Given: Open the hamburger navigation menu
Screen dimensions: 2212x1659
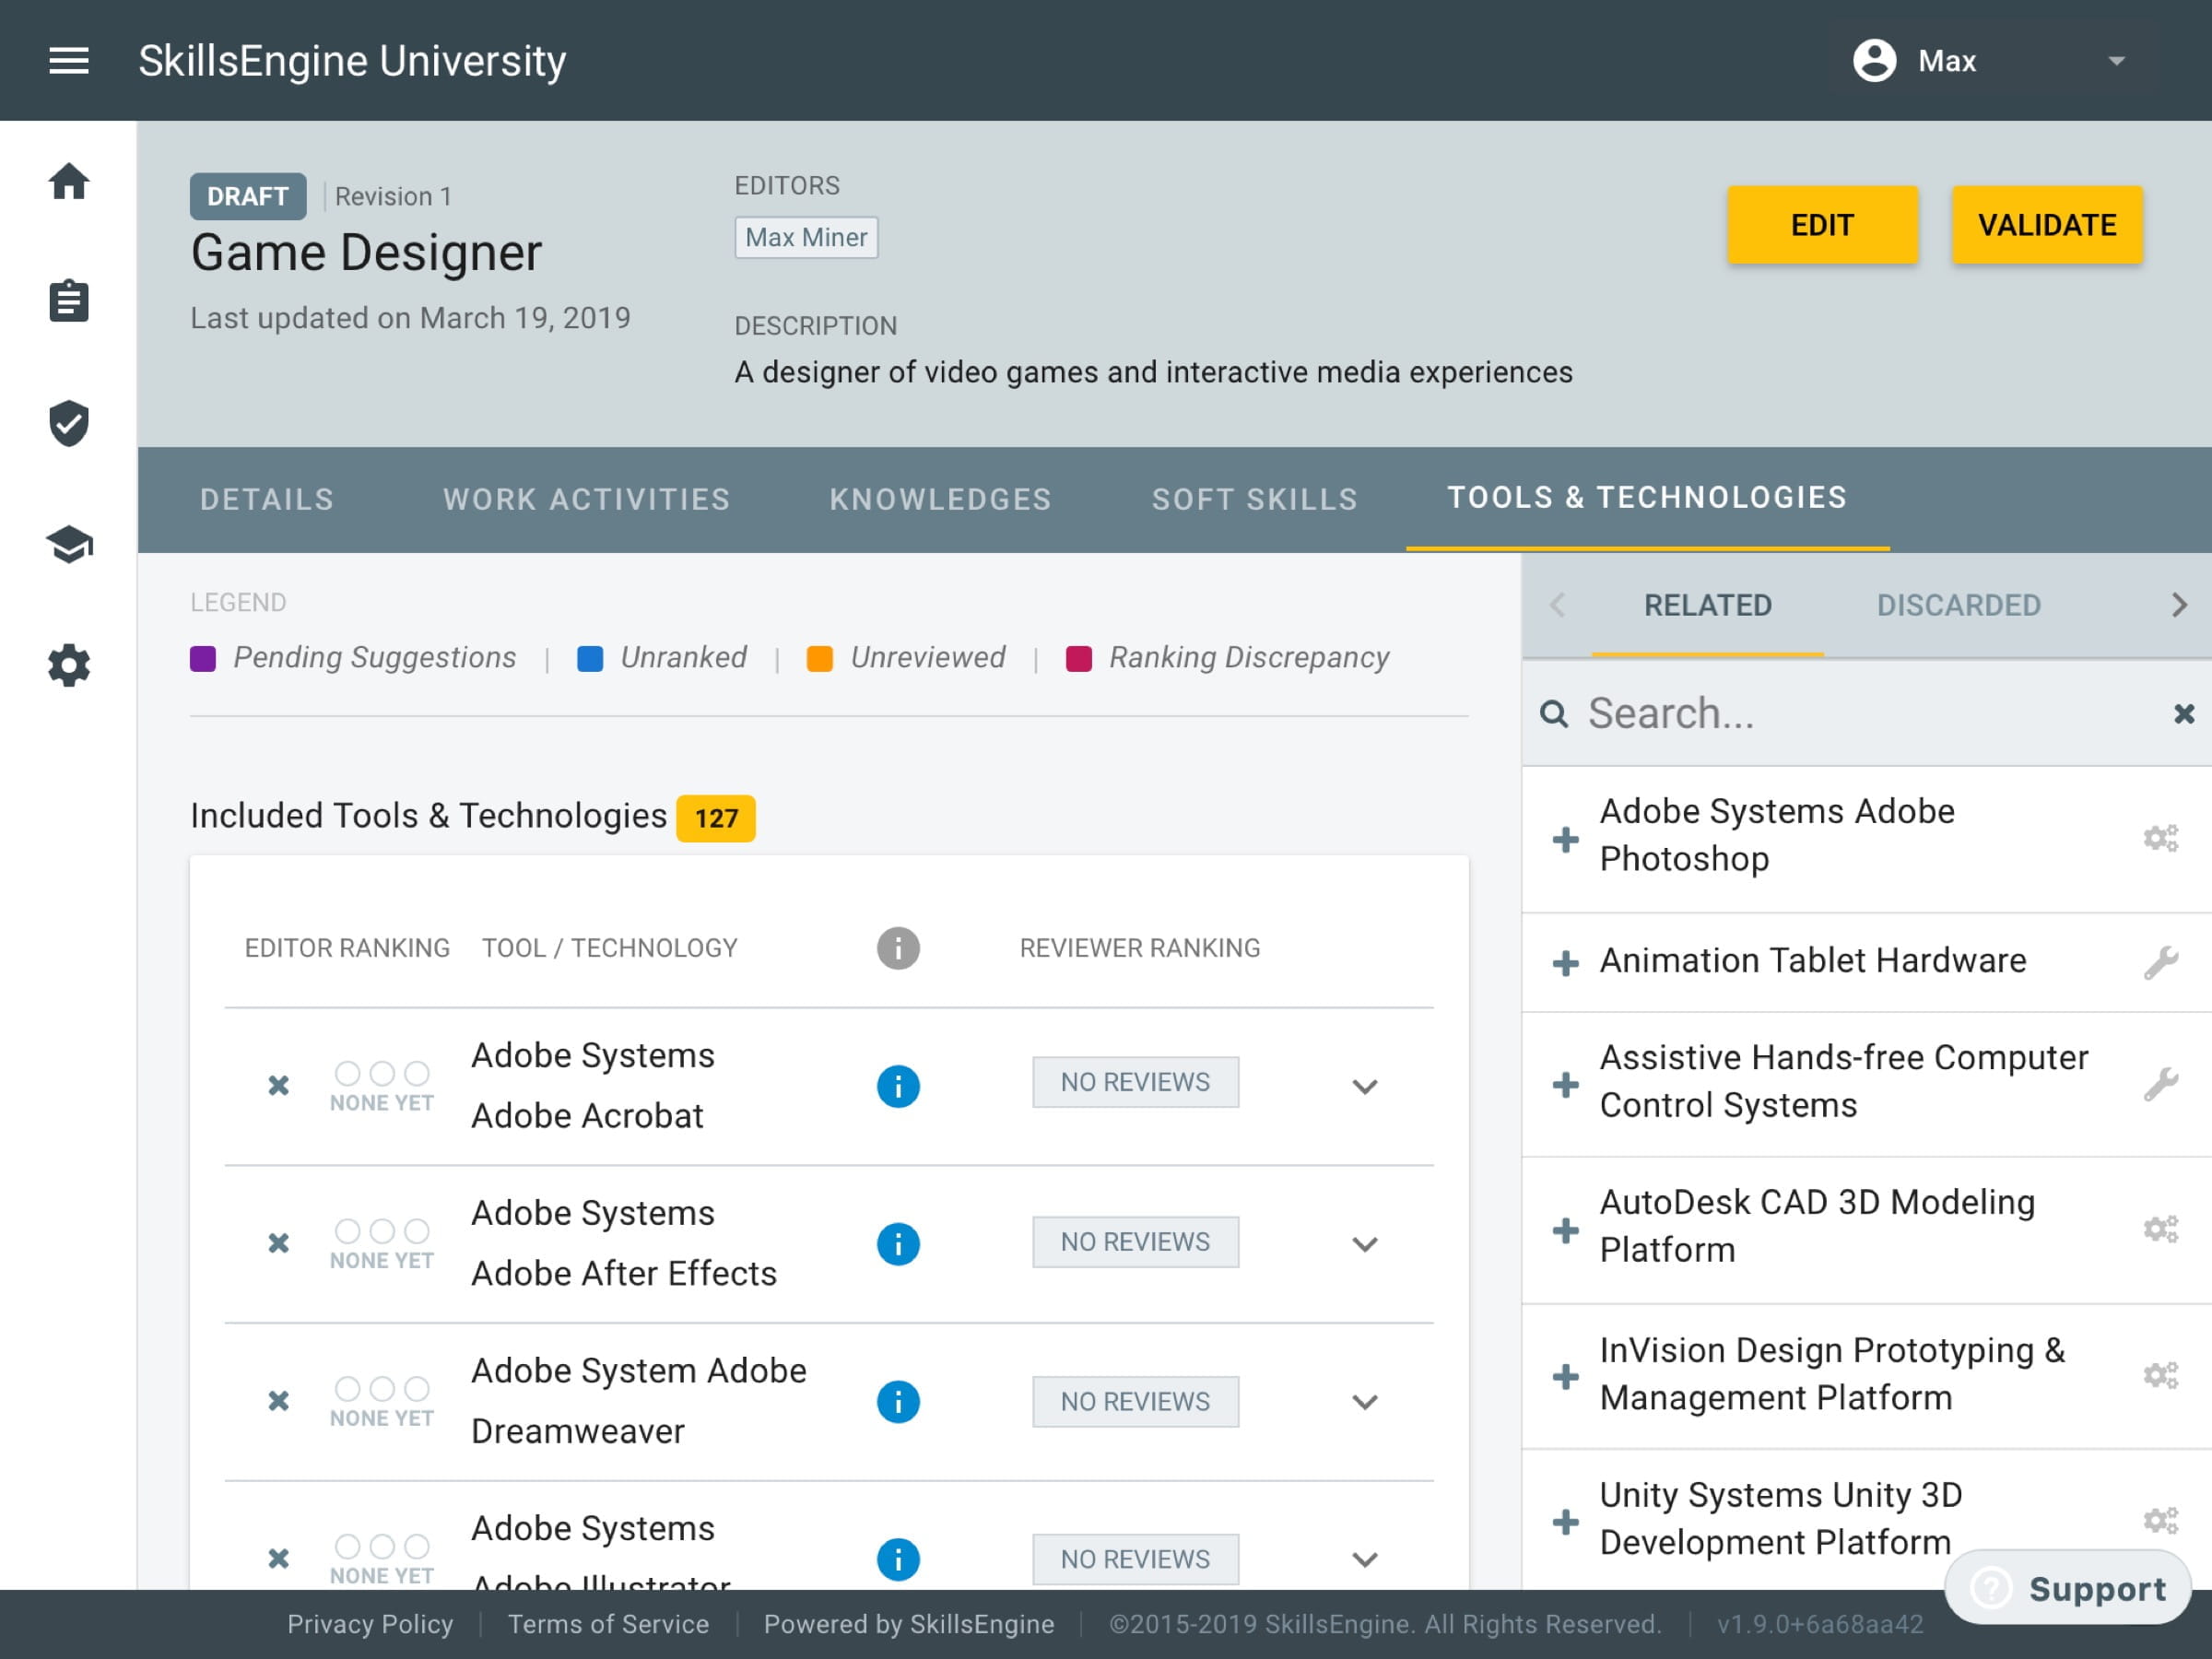Looking at the screenshot, I should click(x=69, y=61).
